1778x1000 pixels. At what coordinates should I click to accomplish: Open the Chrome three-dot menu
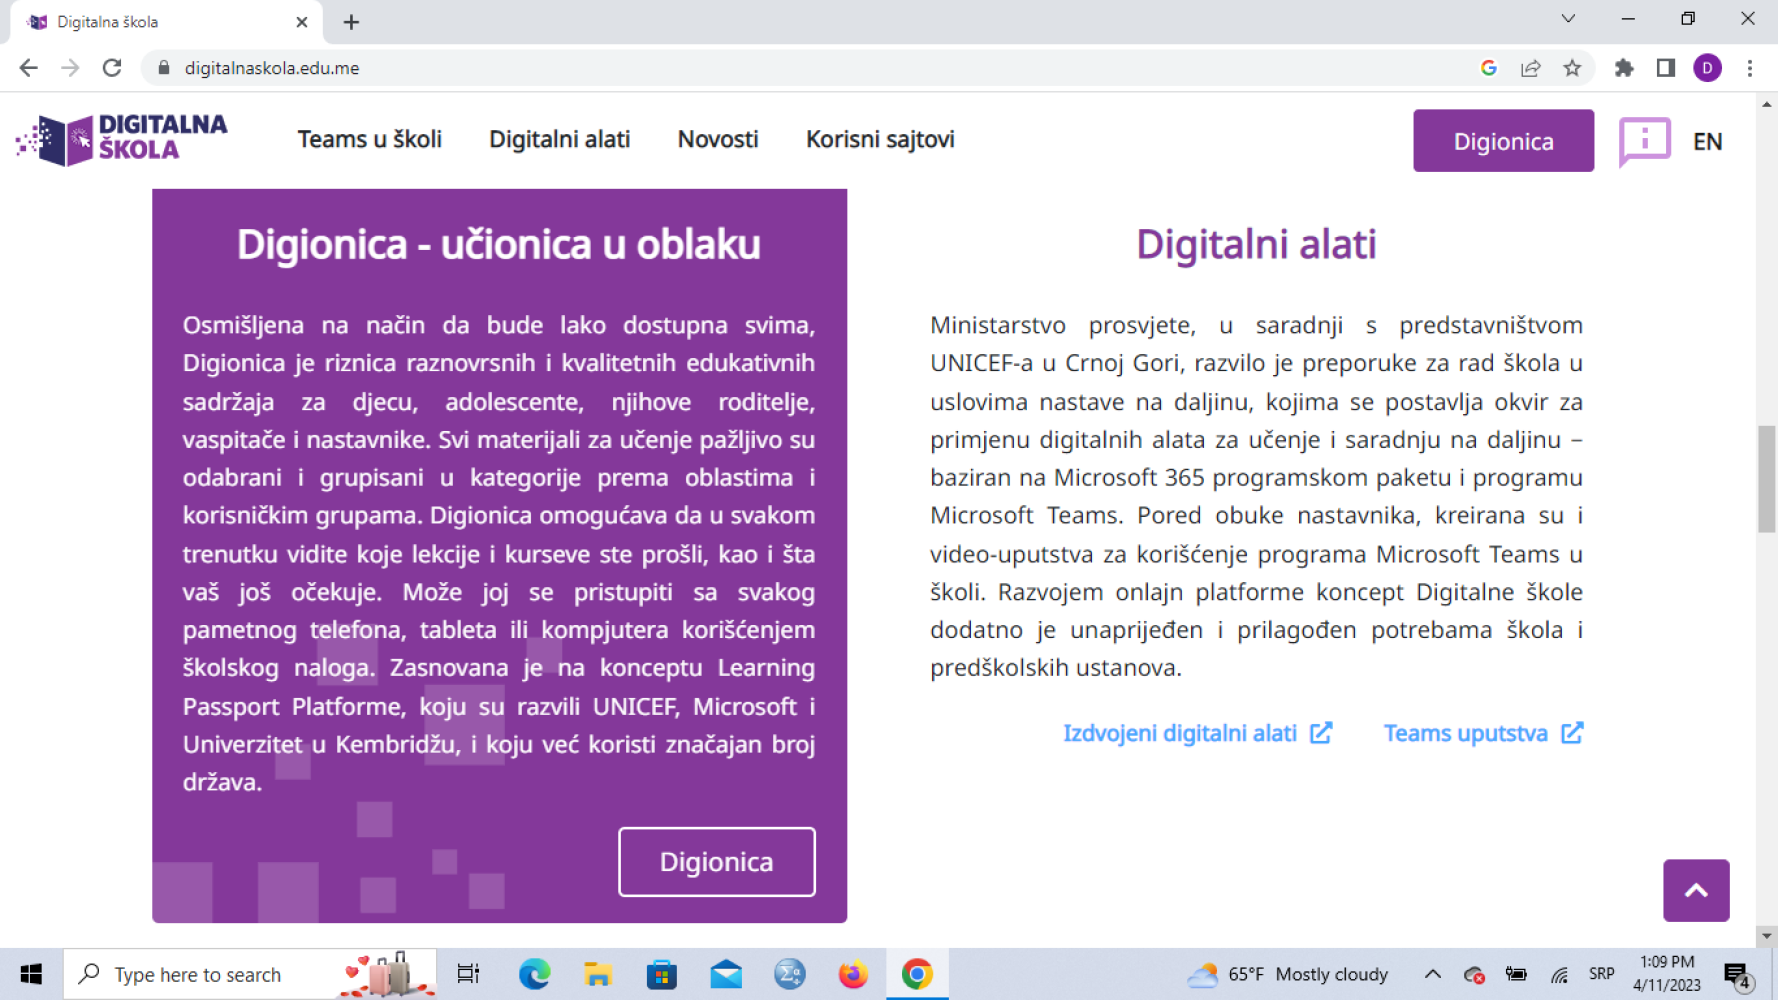click(1751, 68)
